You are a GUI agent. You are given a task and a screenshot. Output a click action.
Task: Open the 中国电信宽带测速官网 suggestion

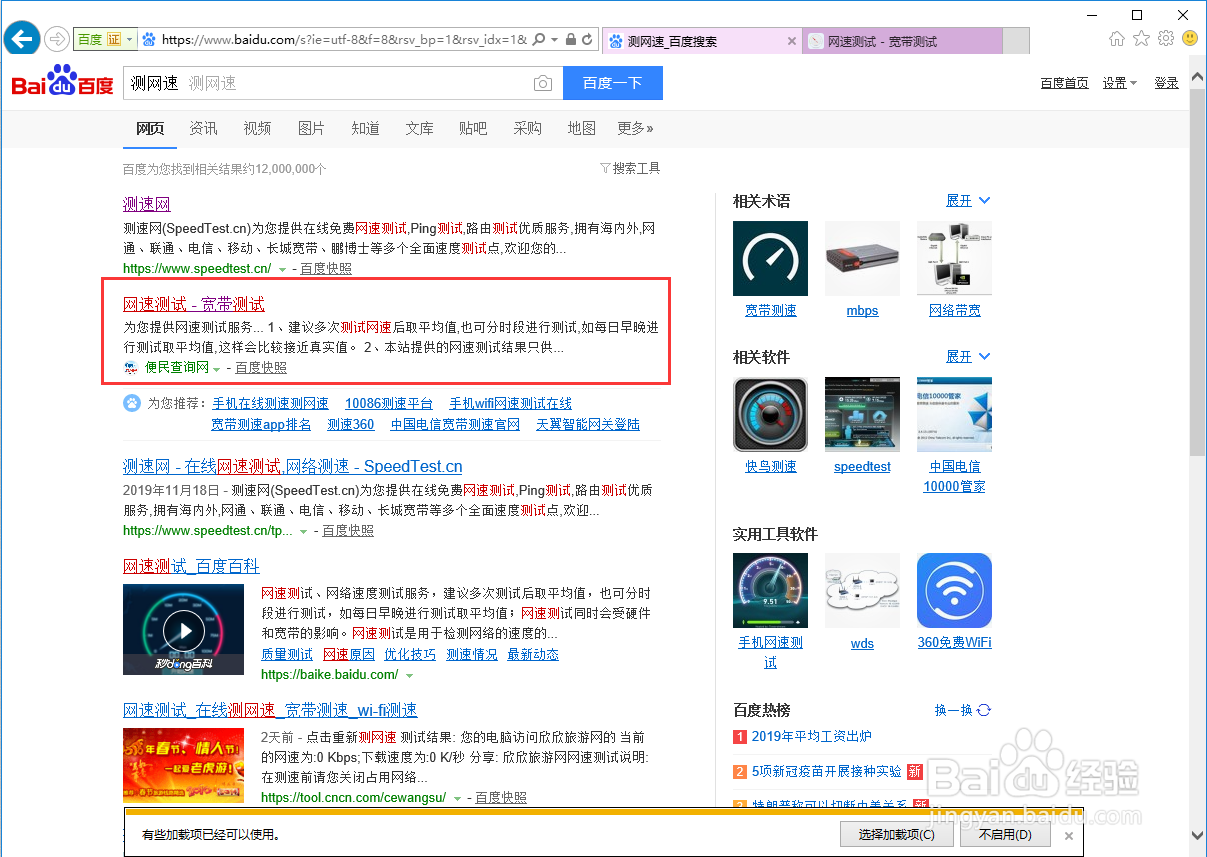coord(455,424)
